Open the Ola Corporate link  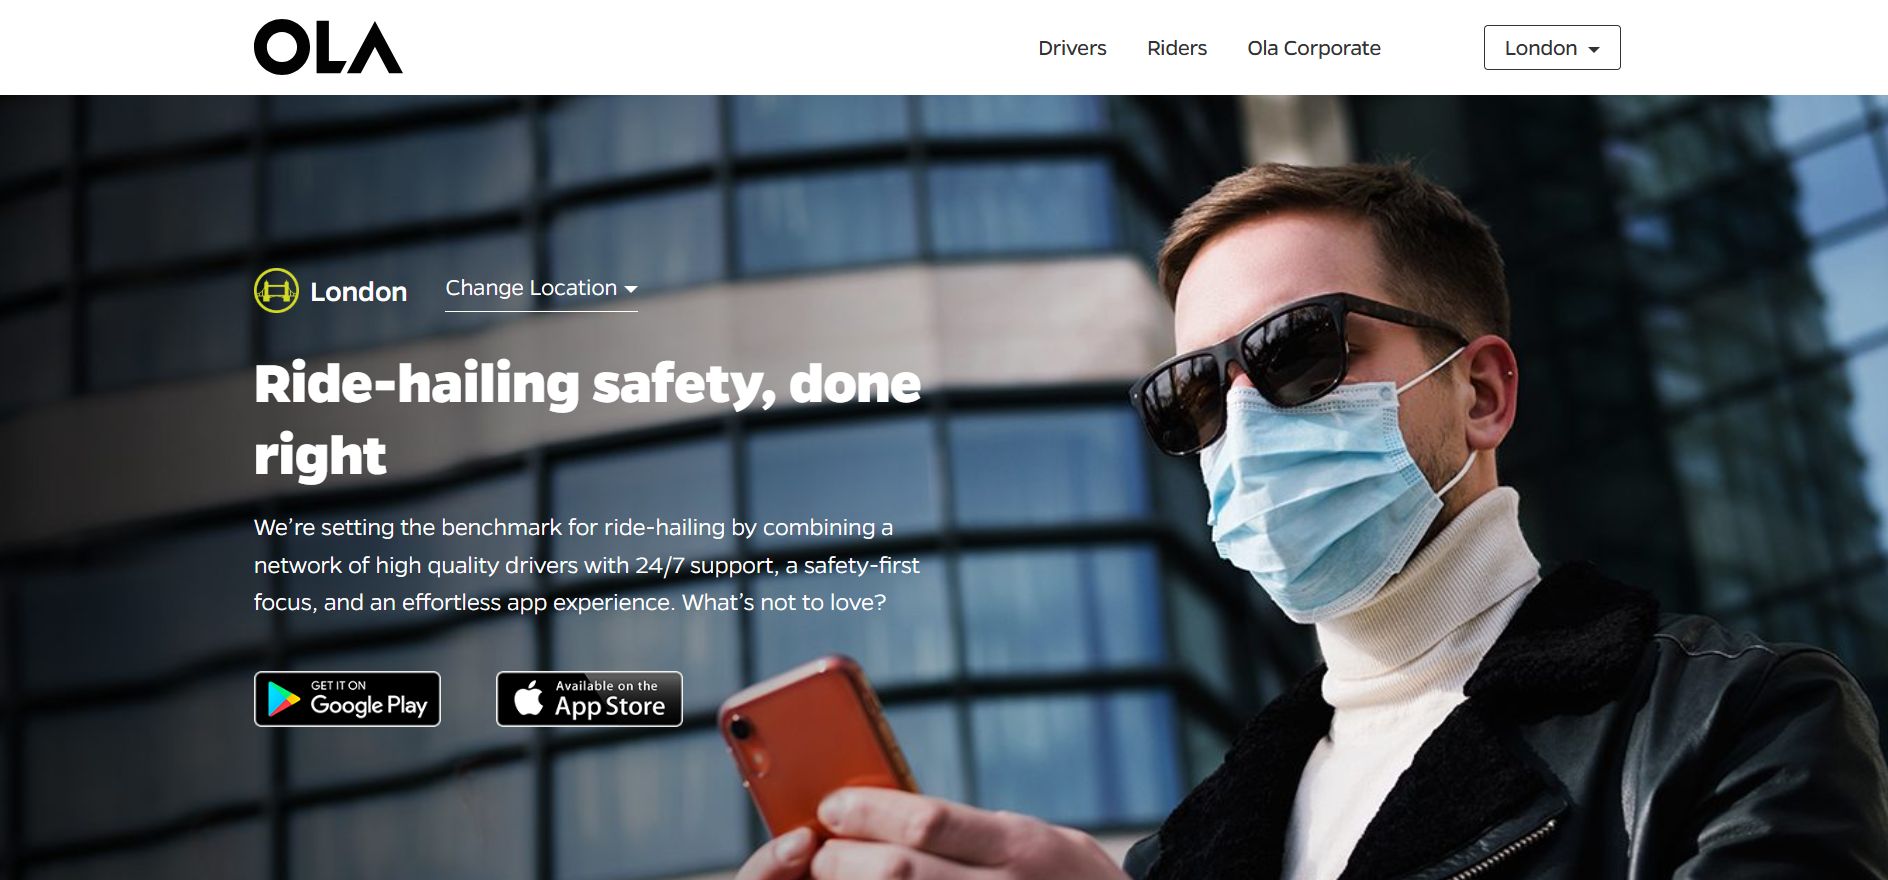pos(1314,48)
